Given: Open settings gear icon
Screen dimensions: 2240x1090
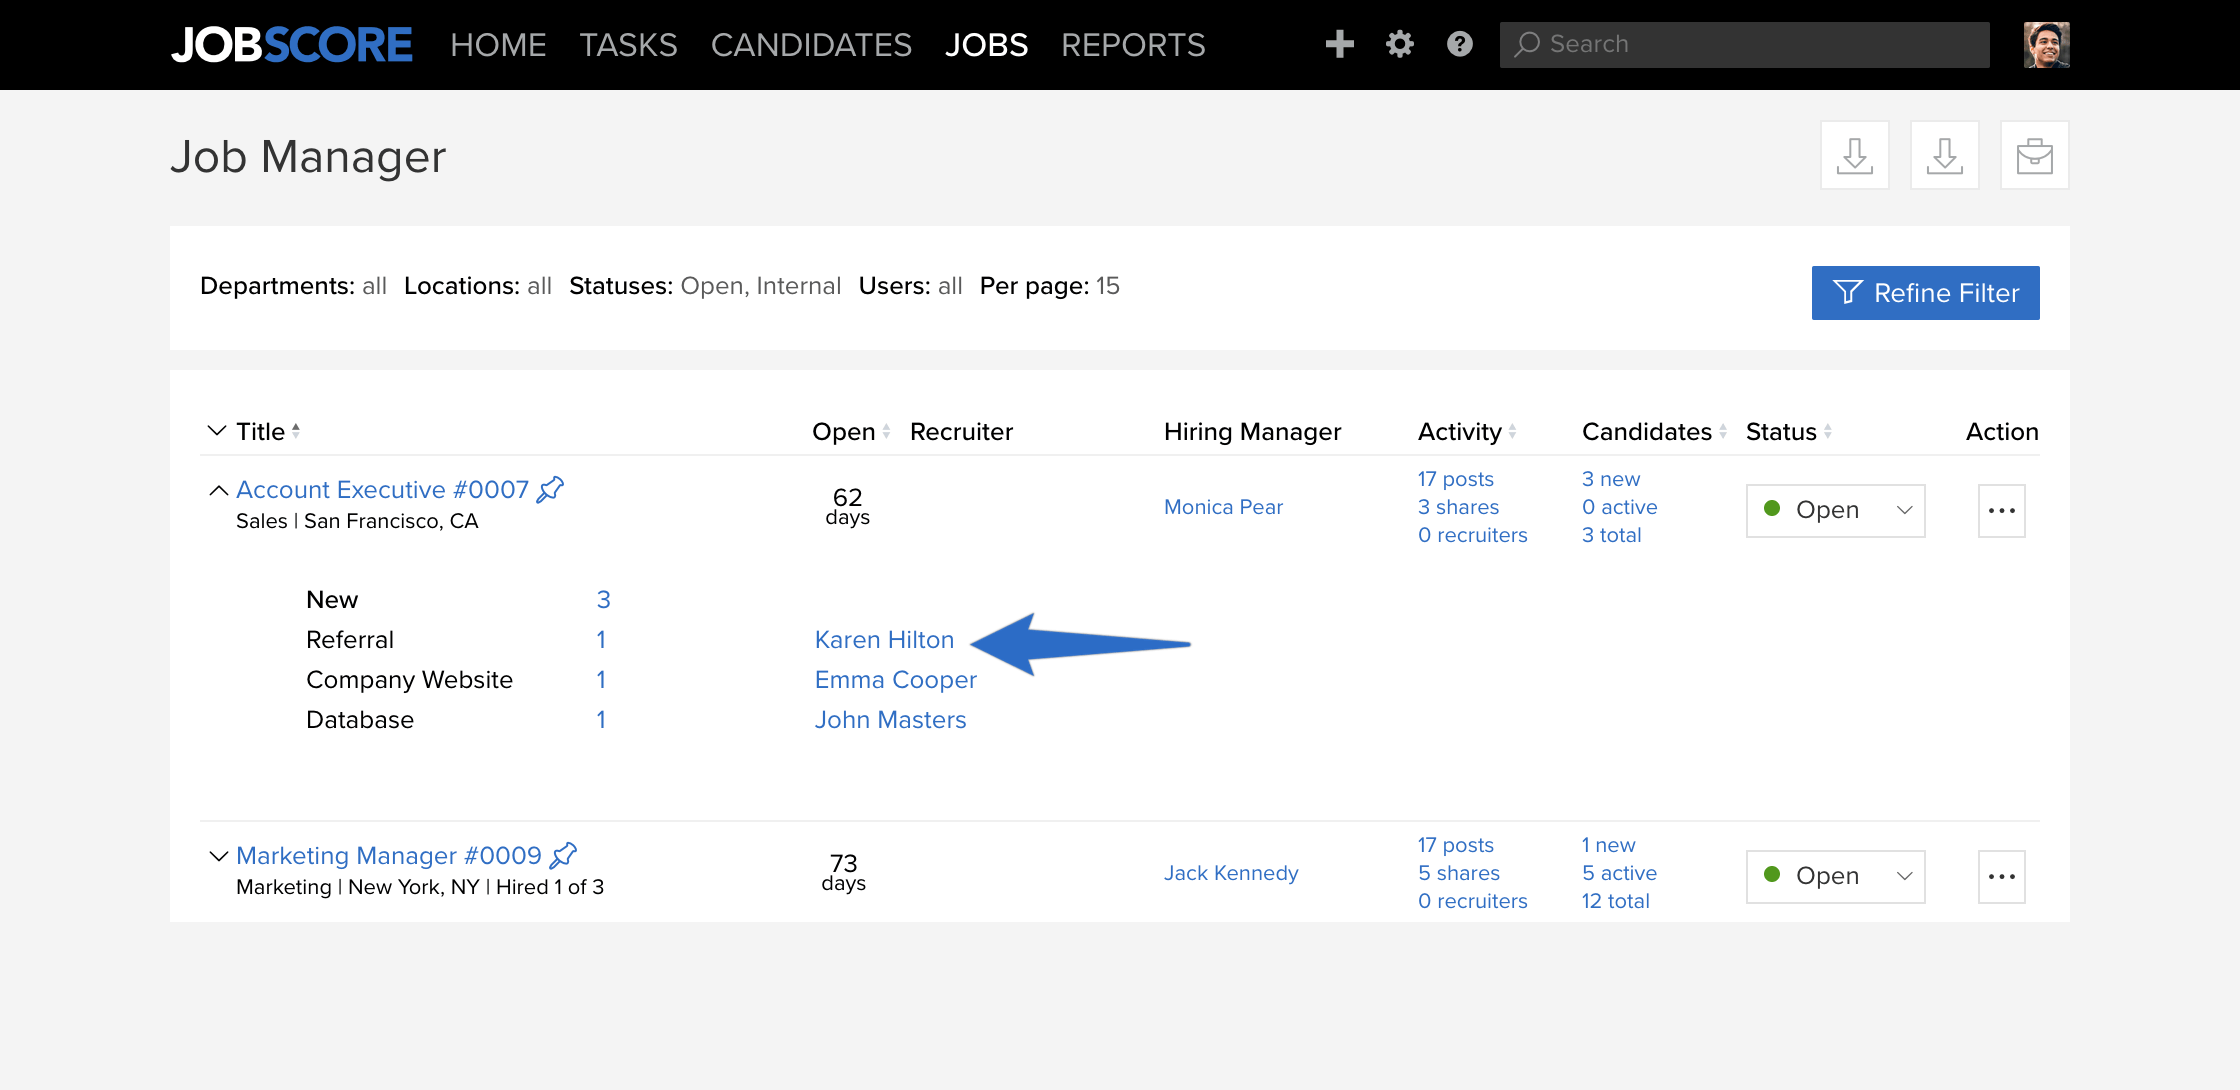Looking at the screenshot, I should click(x=1400, y=44).
